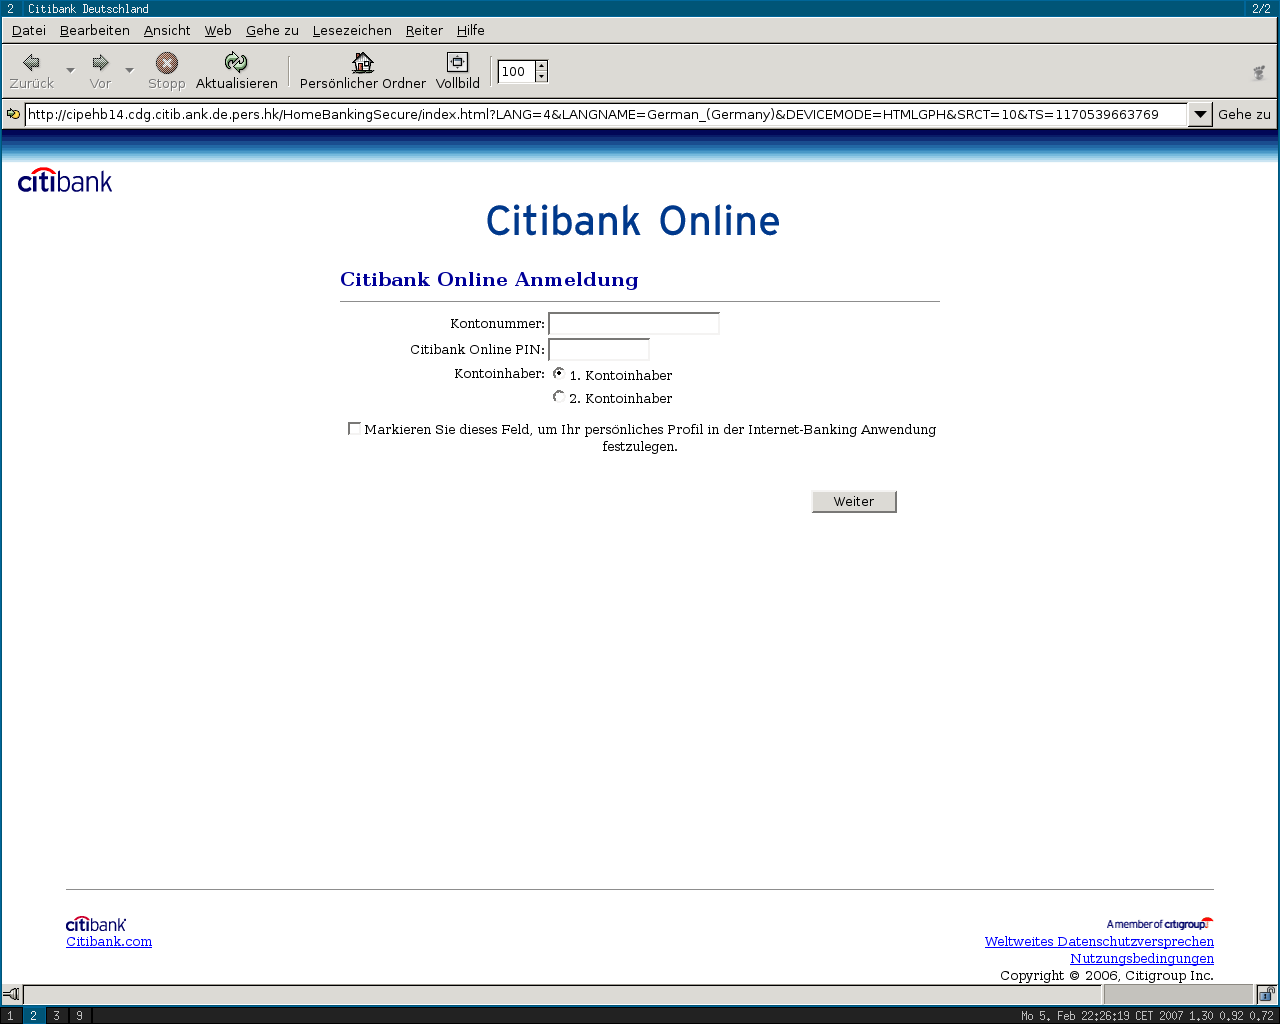Viewport: 1280px width, 1024px height.
Task: Open the Lesezeichen menu
Action: [352, 30]
